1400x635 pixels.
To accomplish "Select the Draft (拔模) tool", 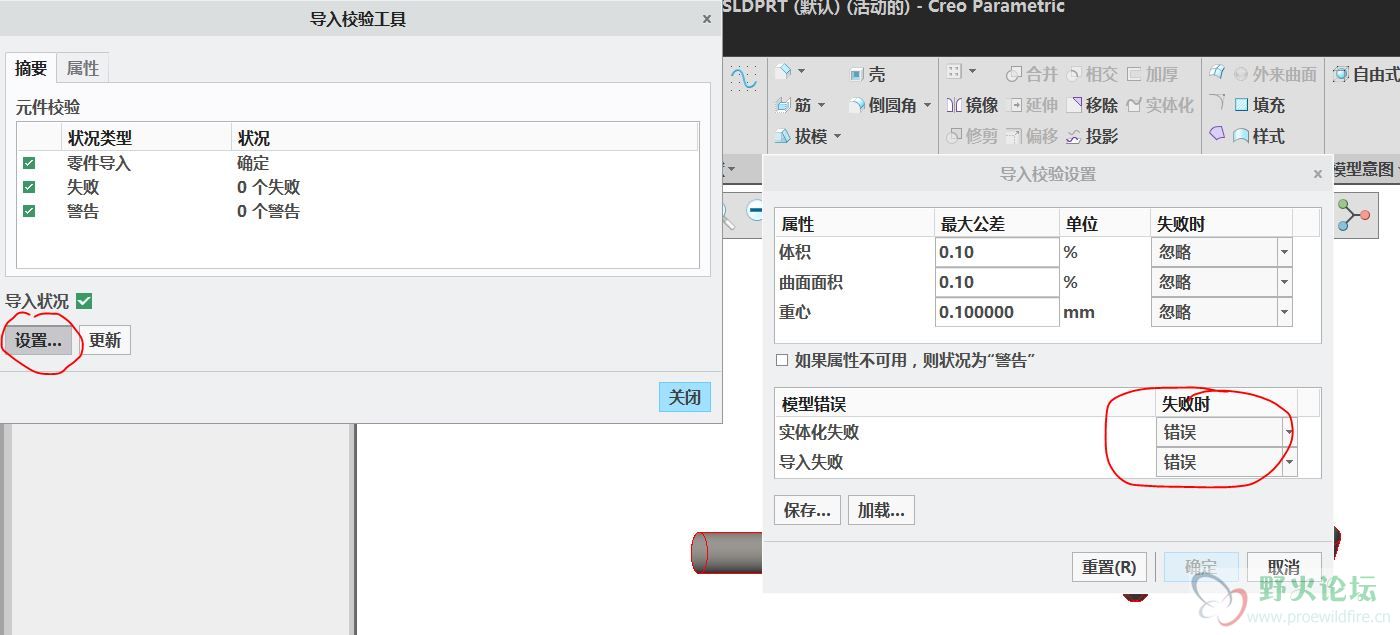I will pyautogui.click(x=802, y=136).
